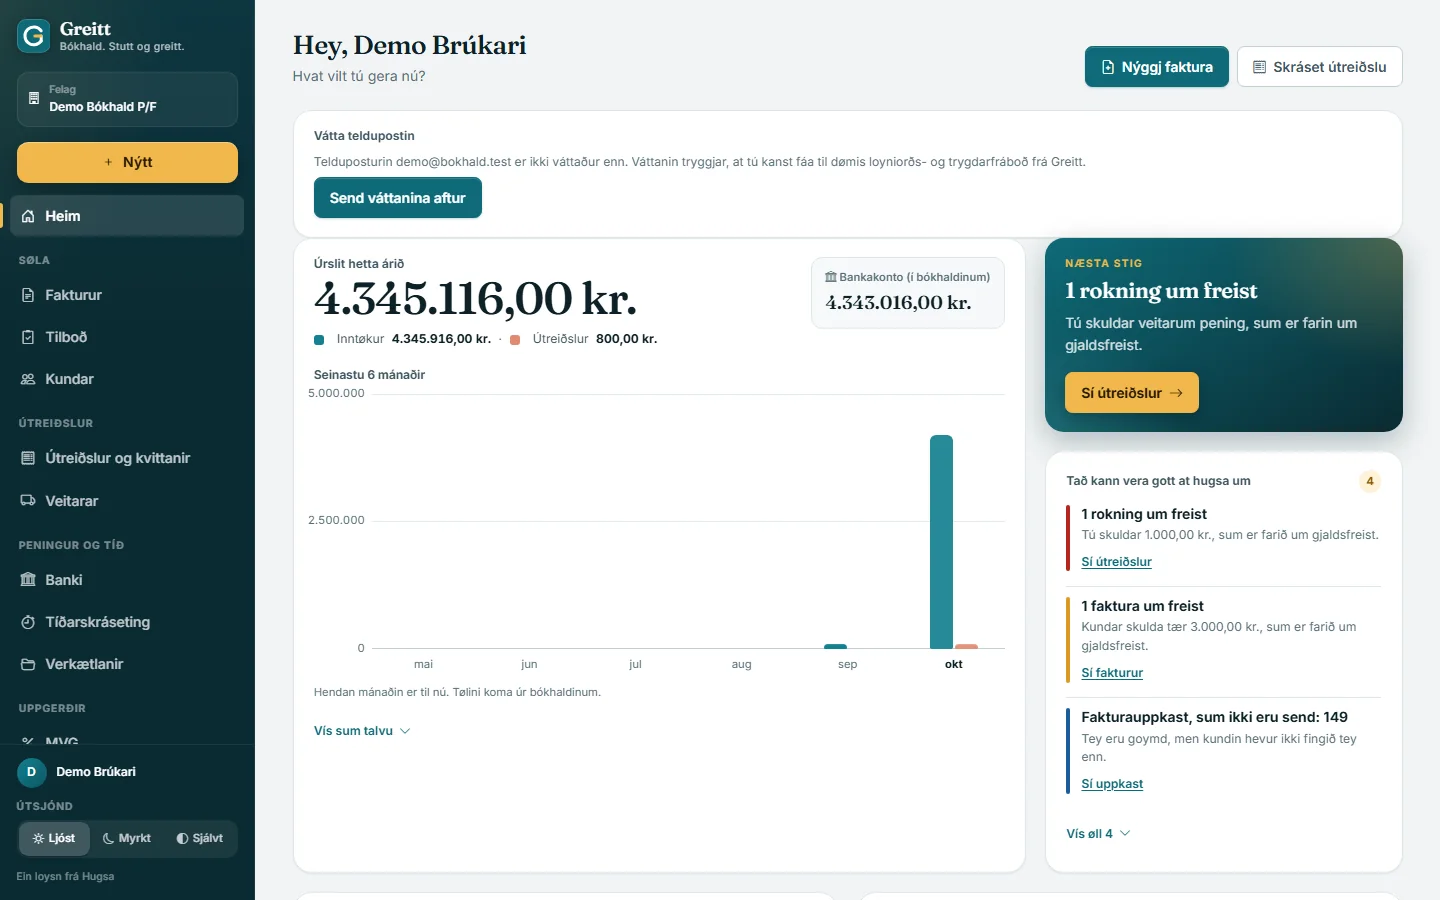Expand Vís sum talvu

362,731
